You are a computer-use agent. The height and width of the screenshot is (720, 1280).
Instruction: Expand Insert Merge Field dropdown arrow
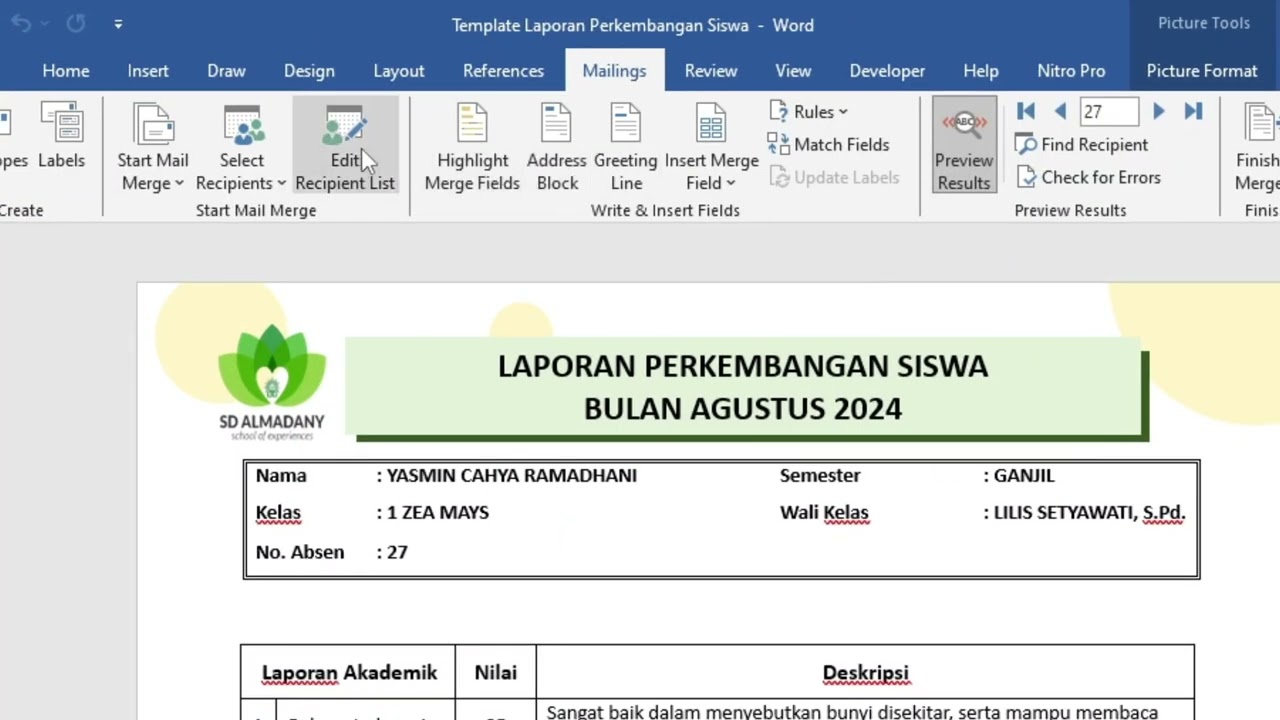tap(731, 184)
